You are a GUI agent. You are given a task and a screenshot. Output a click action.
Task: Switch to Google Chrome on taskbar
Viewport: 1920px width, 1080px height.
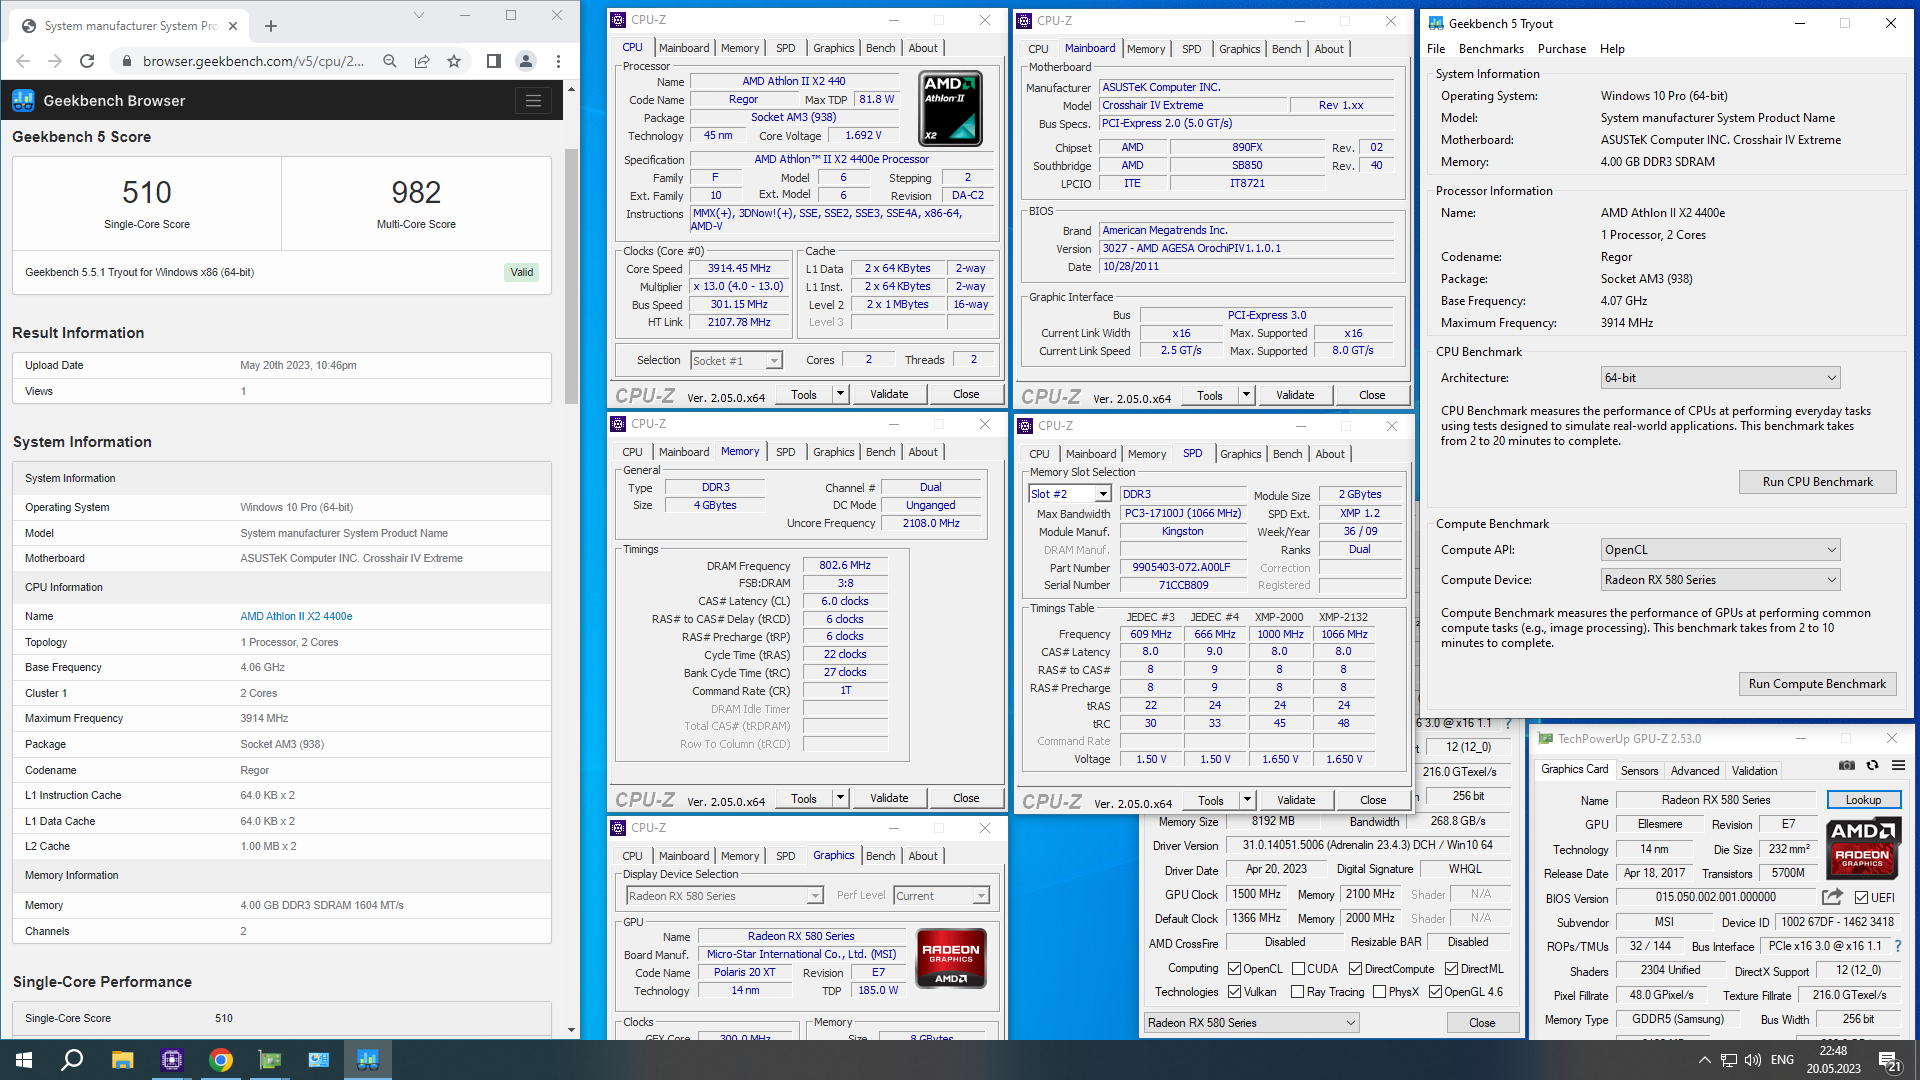click(x=221, y=1060)
